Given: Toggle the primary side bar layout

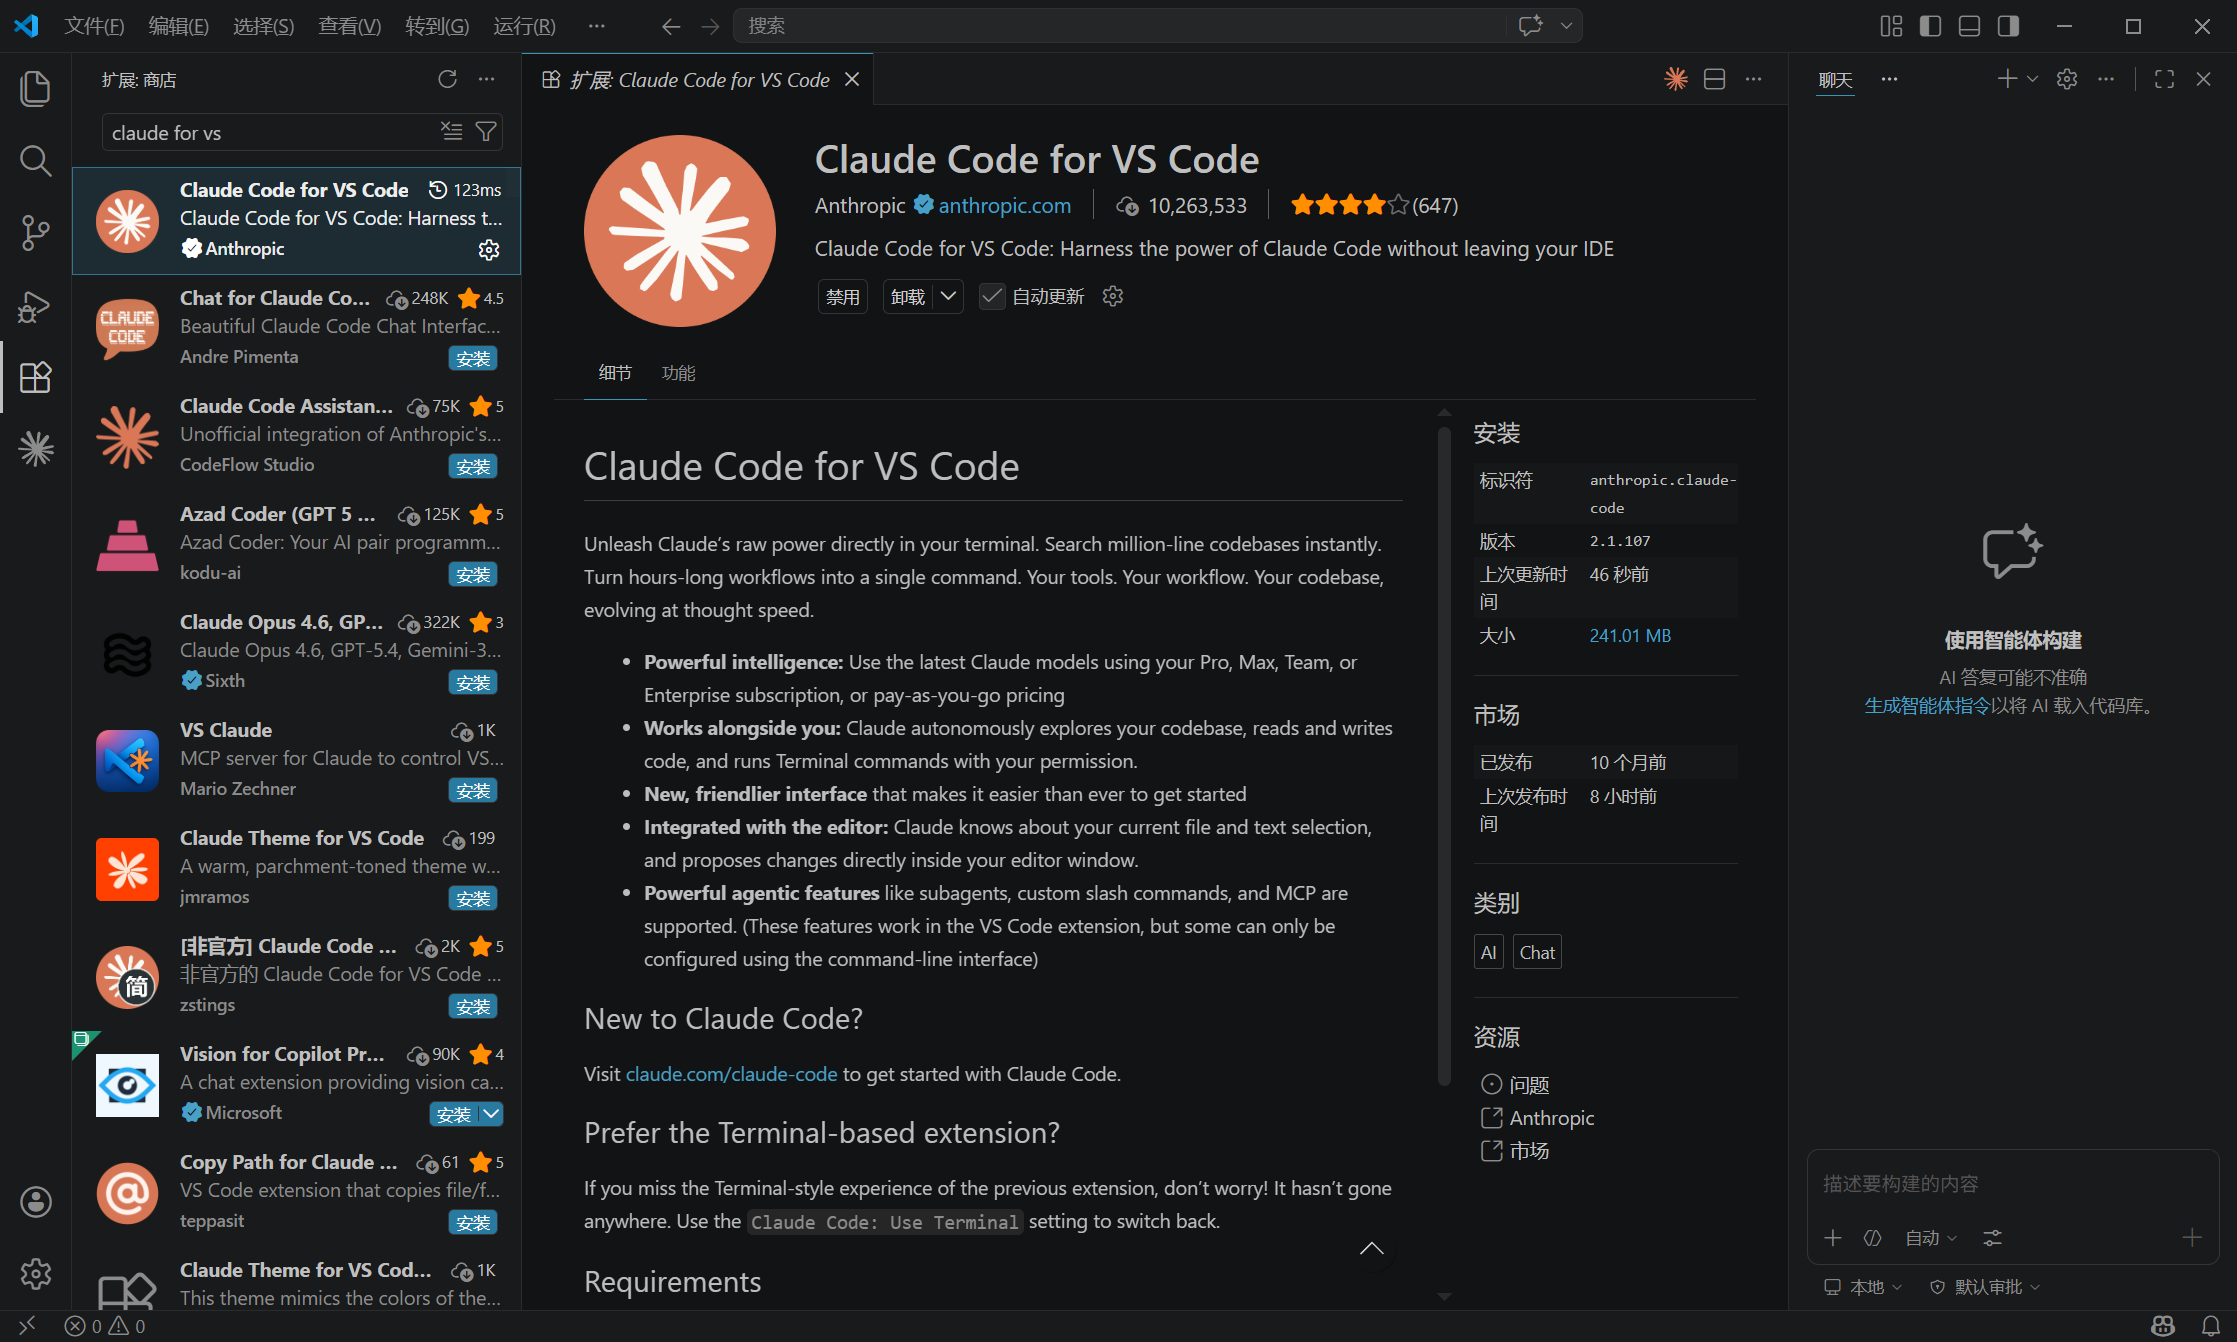Looking at the screenshot, I should point(1930,26).
